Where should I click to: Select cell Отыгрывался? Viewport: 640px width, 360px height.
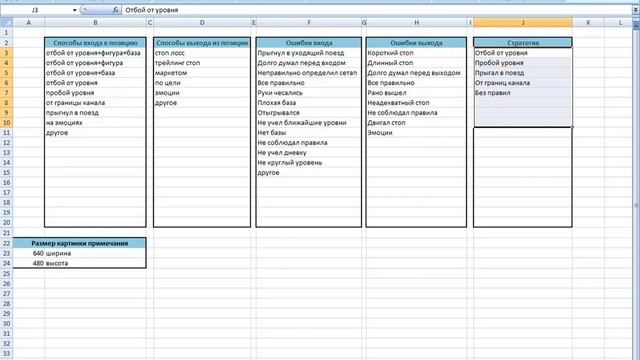coord(309,113)
